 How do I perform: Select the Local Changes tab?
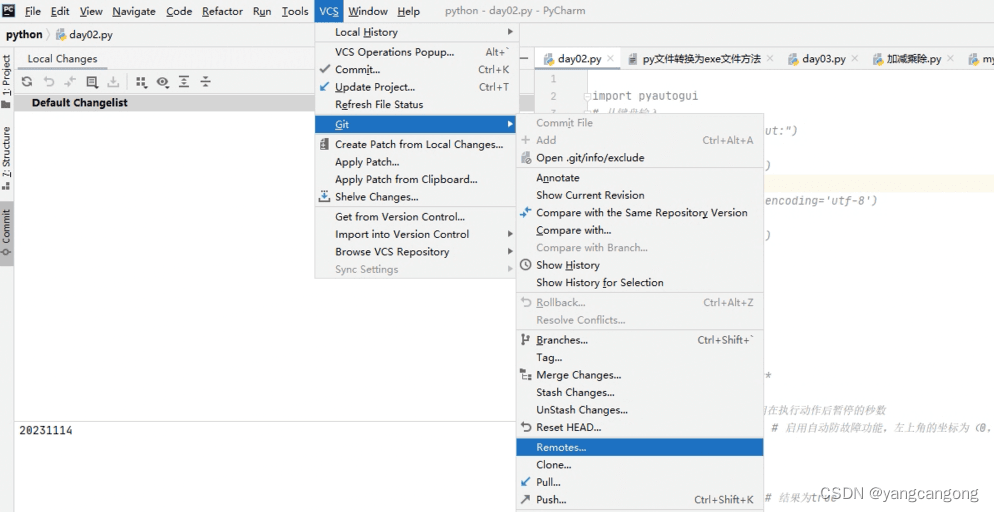click(62, 58)
